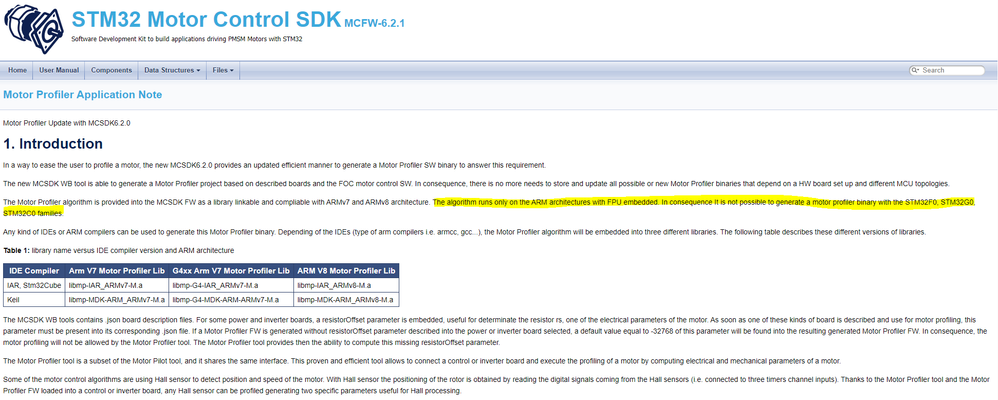Click the highlighted FPU architecture sentence
Viewport: 998px width, 400px height.
tap(703, 203)
